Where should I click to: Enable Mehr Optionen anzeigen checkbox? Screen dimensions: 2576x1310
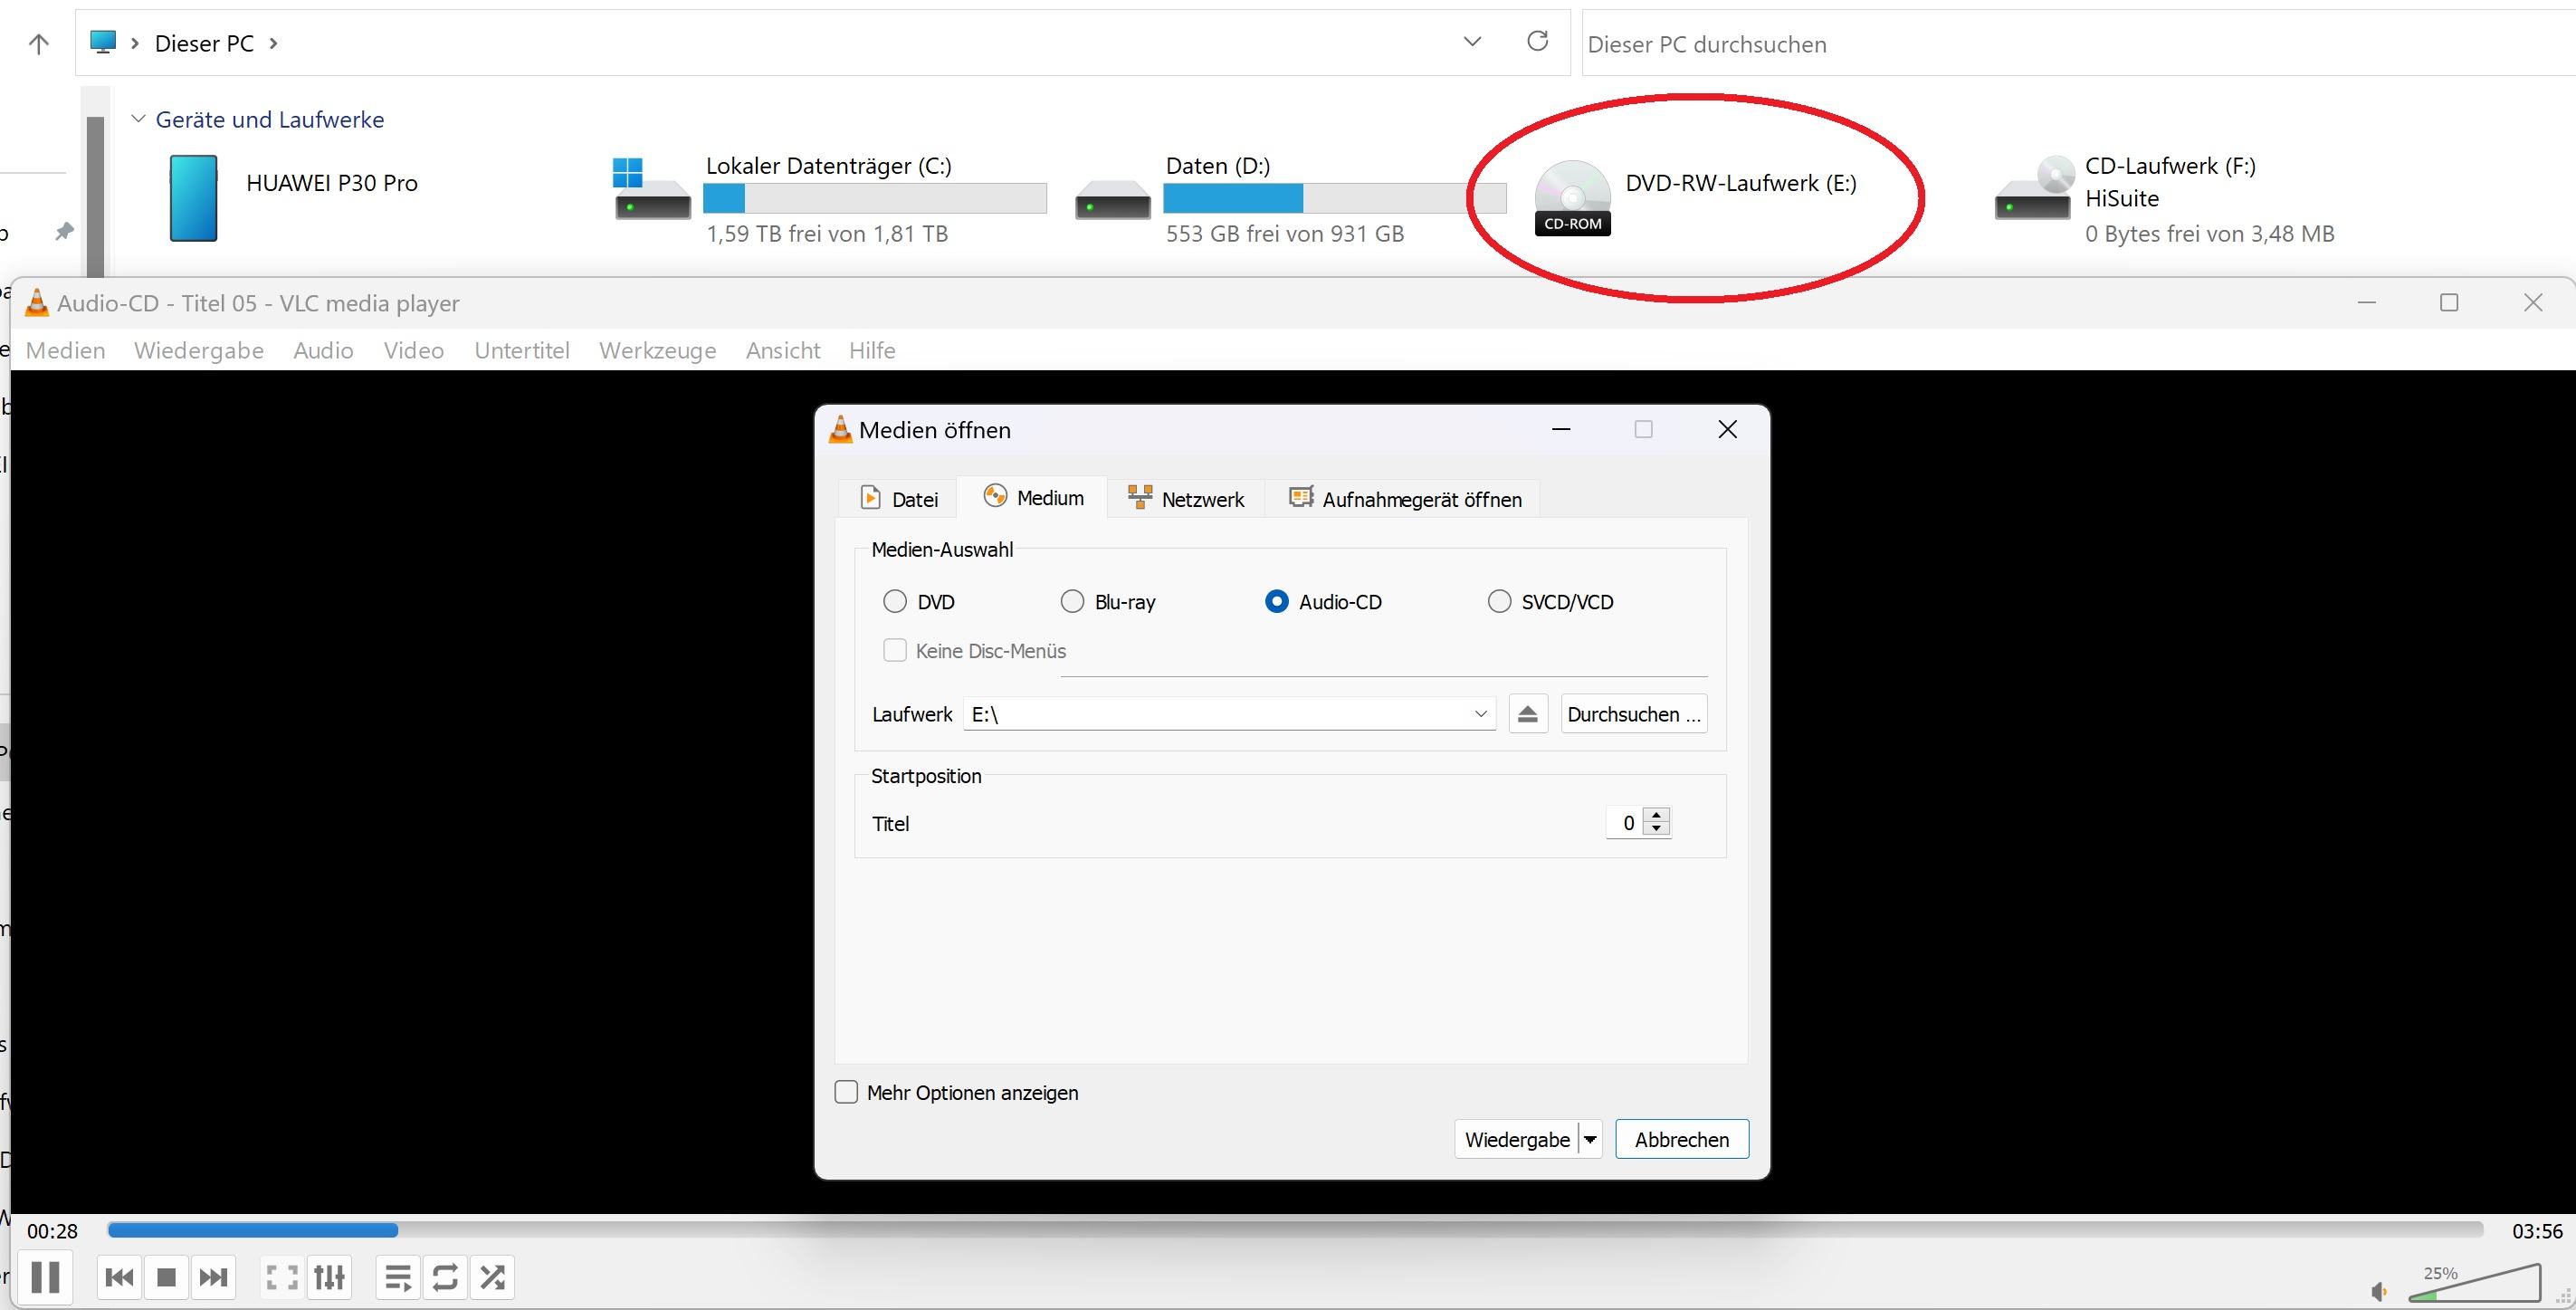[x=846, y=1092]
